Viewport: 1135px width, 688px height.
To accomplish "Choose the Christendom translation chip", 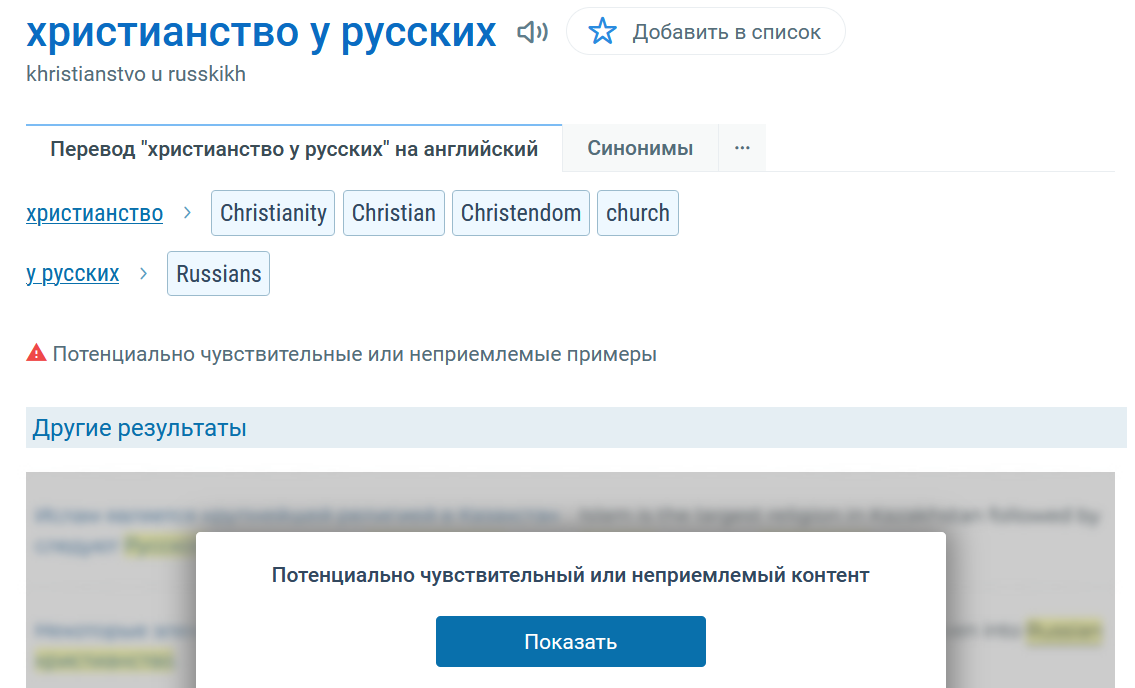I will coord(521,213).
